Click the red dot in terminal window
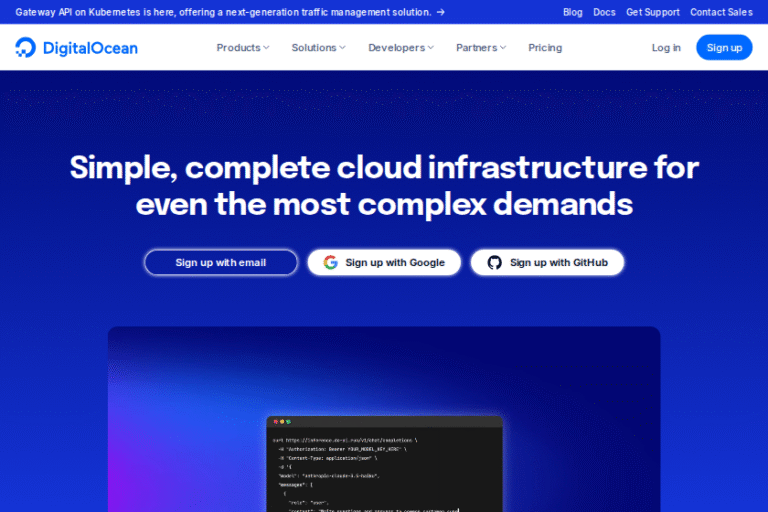This screenshot has height=512, width=768. (274, 422)
